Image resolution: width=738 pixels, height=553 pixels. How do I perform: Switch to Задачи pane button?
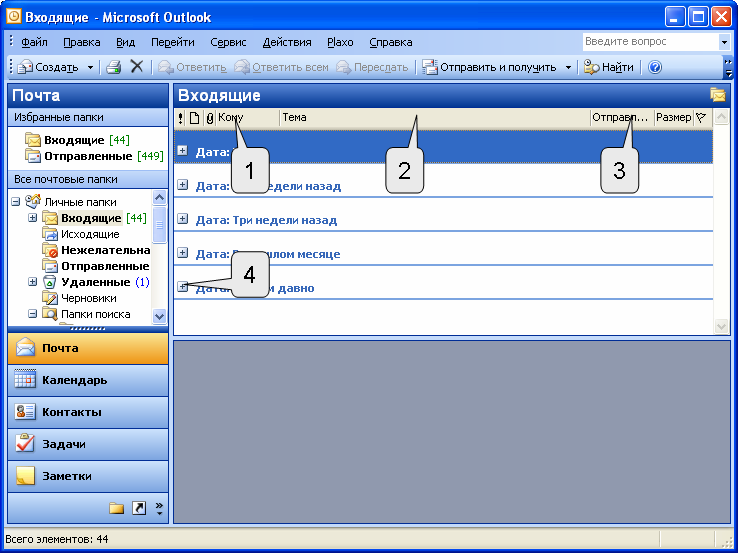click(88, 444)
